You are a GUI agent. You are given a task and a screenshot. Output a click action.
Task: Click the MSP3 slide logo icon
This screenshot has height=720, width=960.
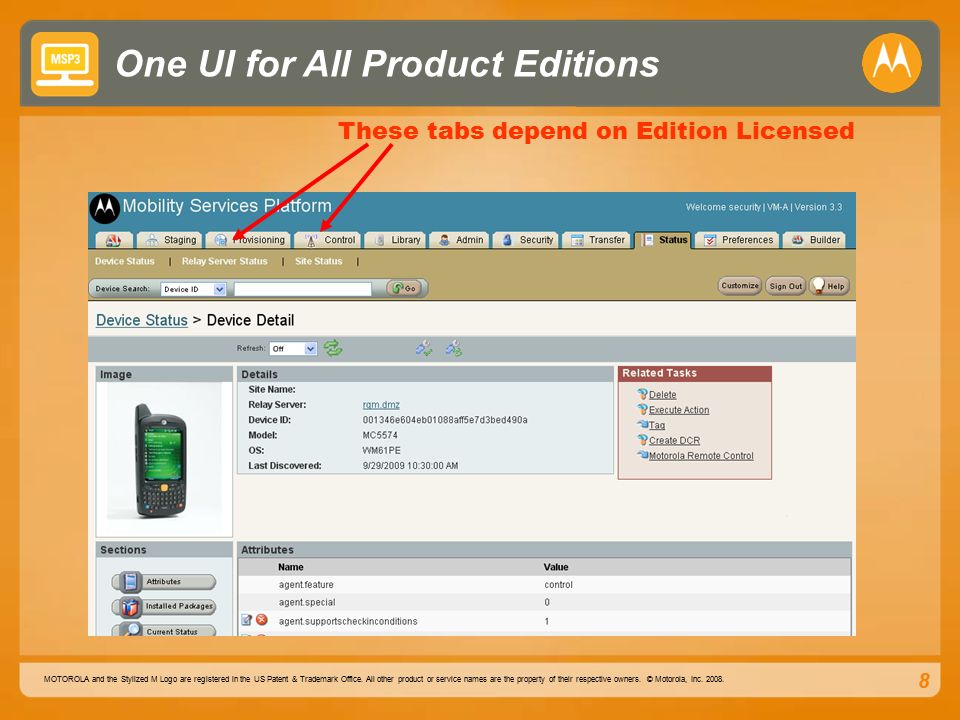click(65, 64)
